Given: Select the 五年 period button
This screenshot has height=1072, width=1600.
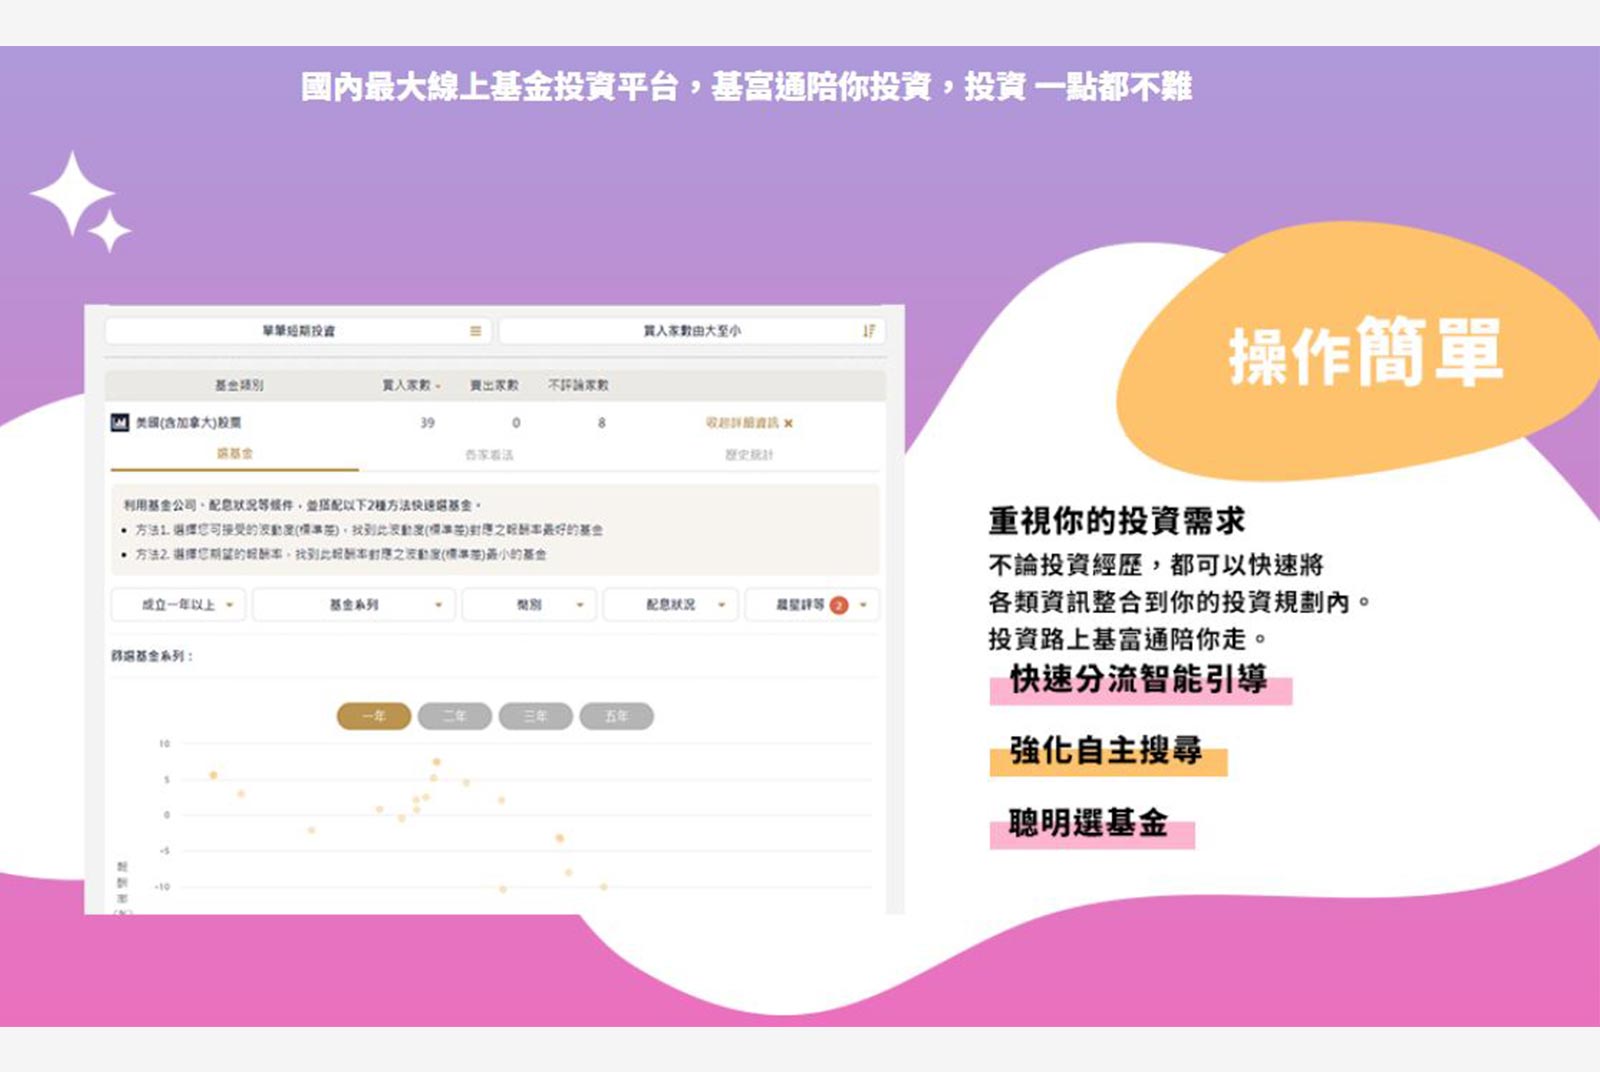Looking at the screenshot, I should [617, 716].
